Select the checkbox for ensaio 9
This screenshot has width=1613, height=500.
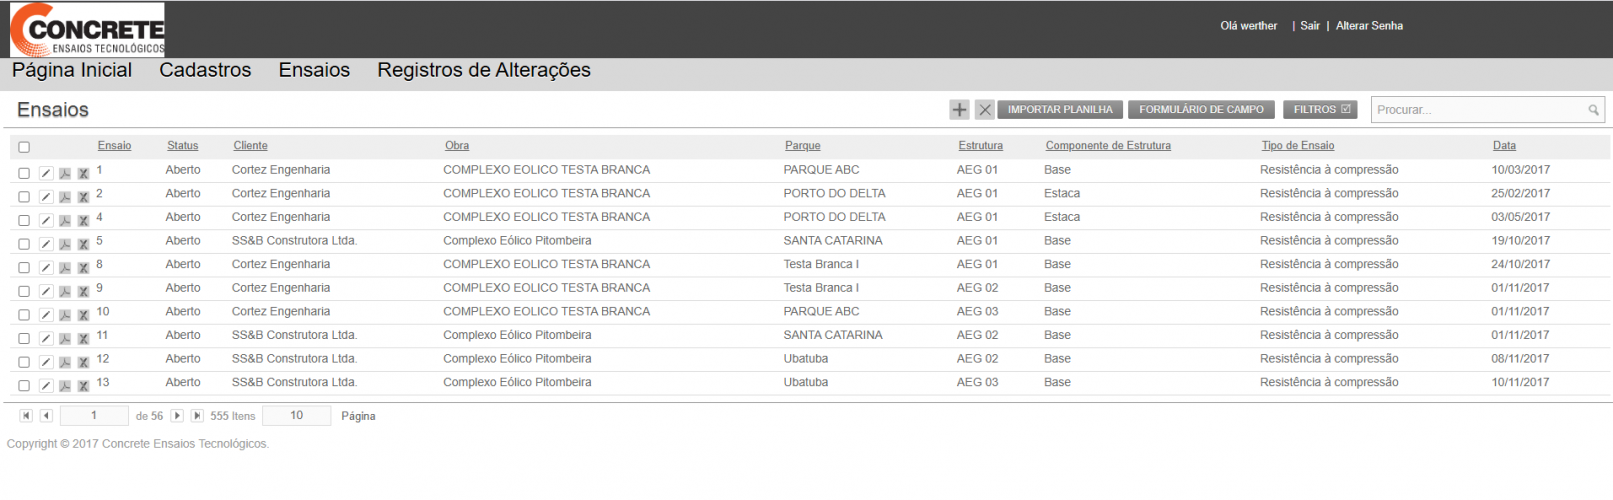24,291
